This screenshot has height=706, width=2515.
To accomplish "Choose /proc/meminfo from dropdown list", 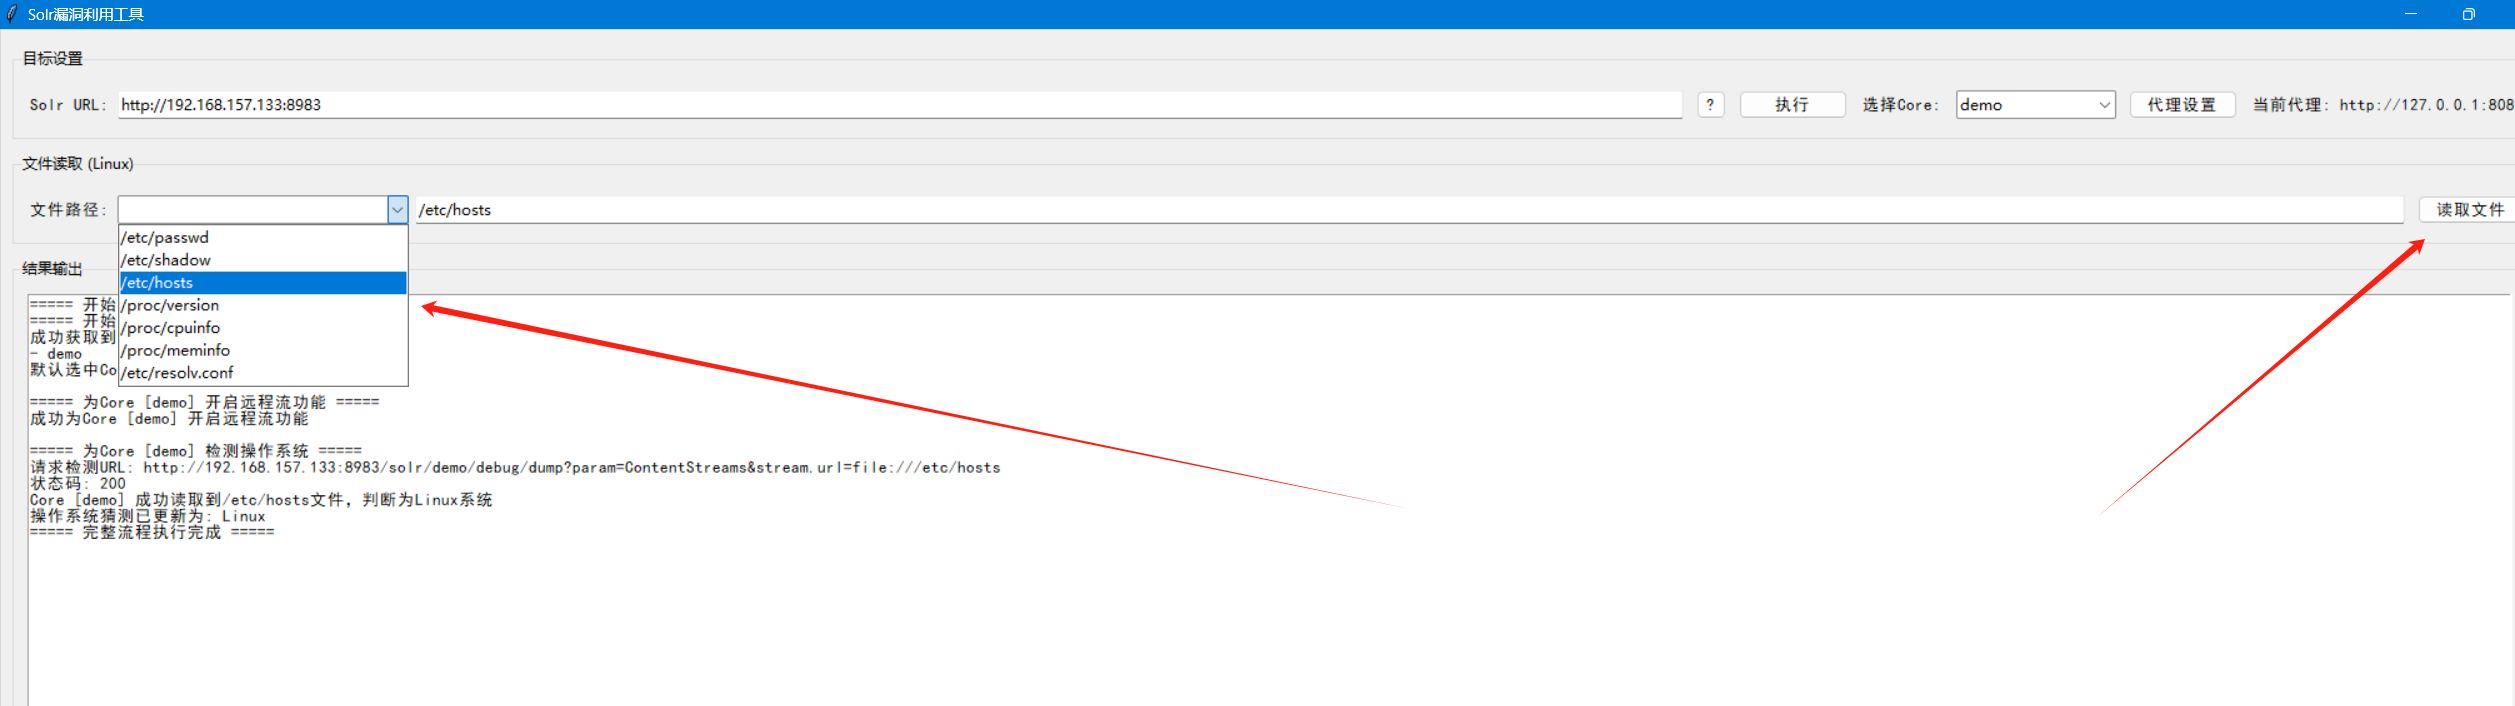I will (x=263, y=350).
